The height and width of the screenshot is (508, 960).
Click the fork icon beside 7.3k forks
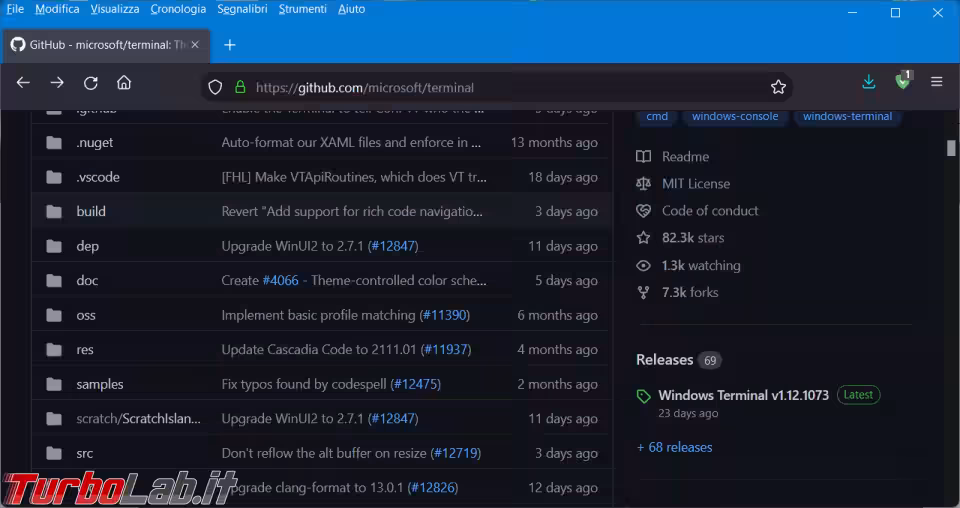pos(643,293)
